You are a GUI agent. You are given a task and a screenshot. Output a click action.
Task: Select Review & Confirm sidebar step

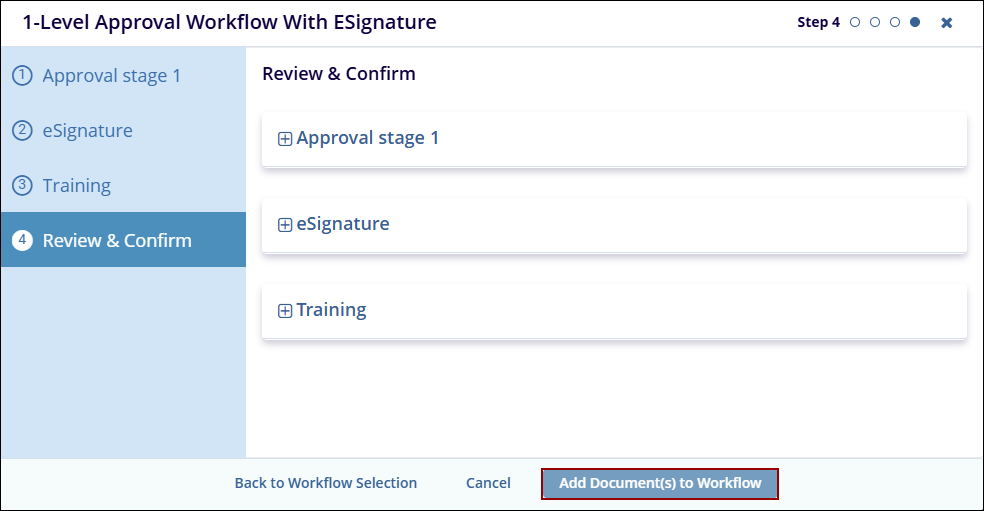[117, 241]
